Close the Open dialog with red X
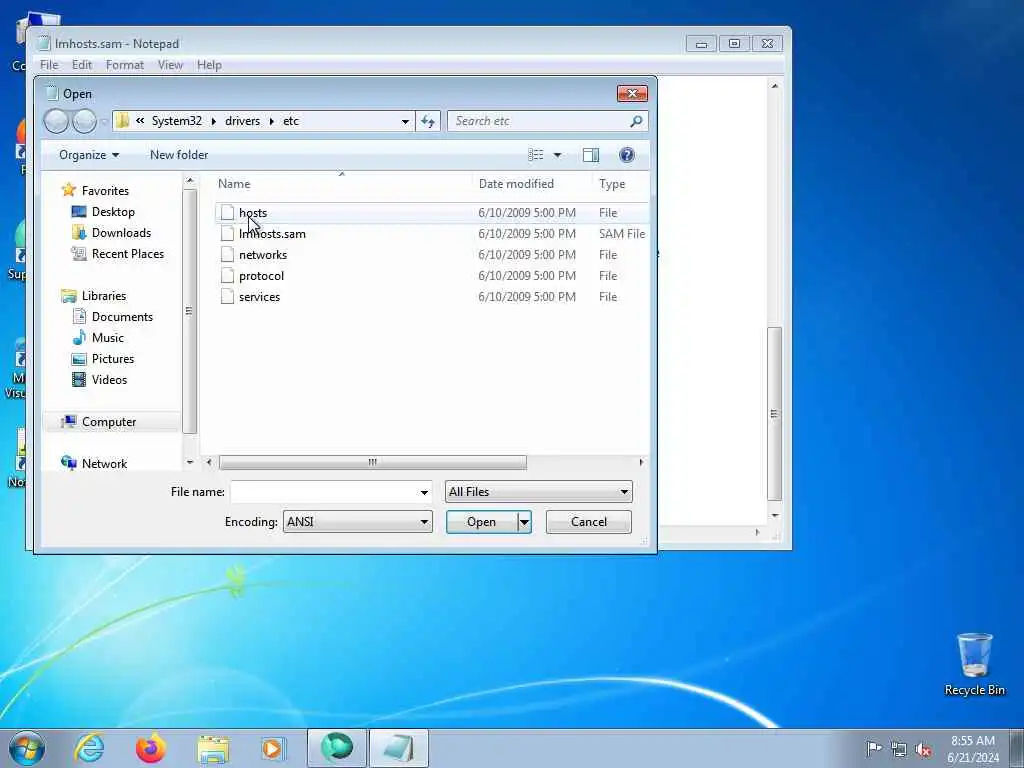Image resolution: width=1024 pixels, height=768 pixels. coord(632,93)
